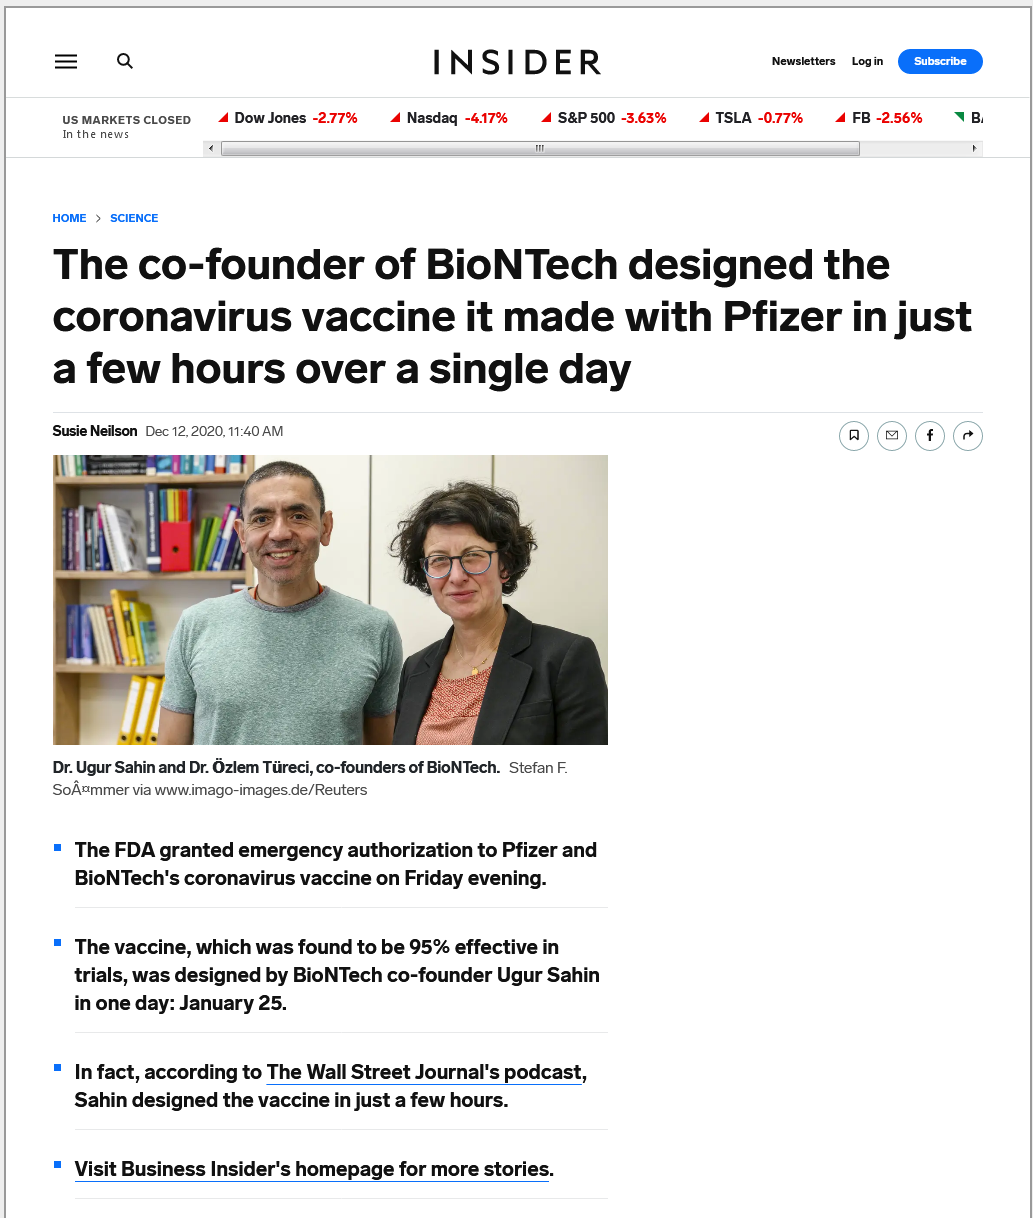Click the market ticker scrollbar thumb
The width and height of the screenshot is (1033, 1218).
tap(540, 148)
